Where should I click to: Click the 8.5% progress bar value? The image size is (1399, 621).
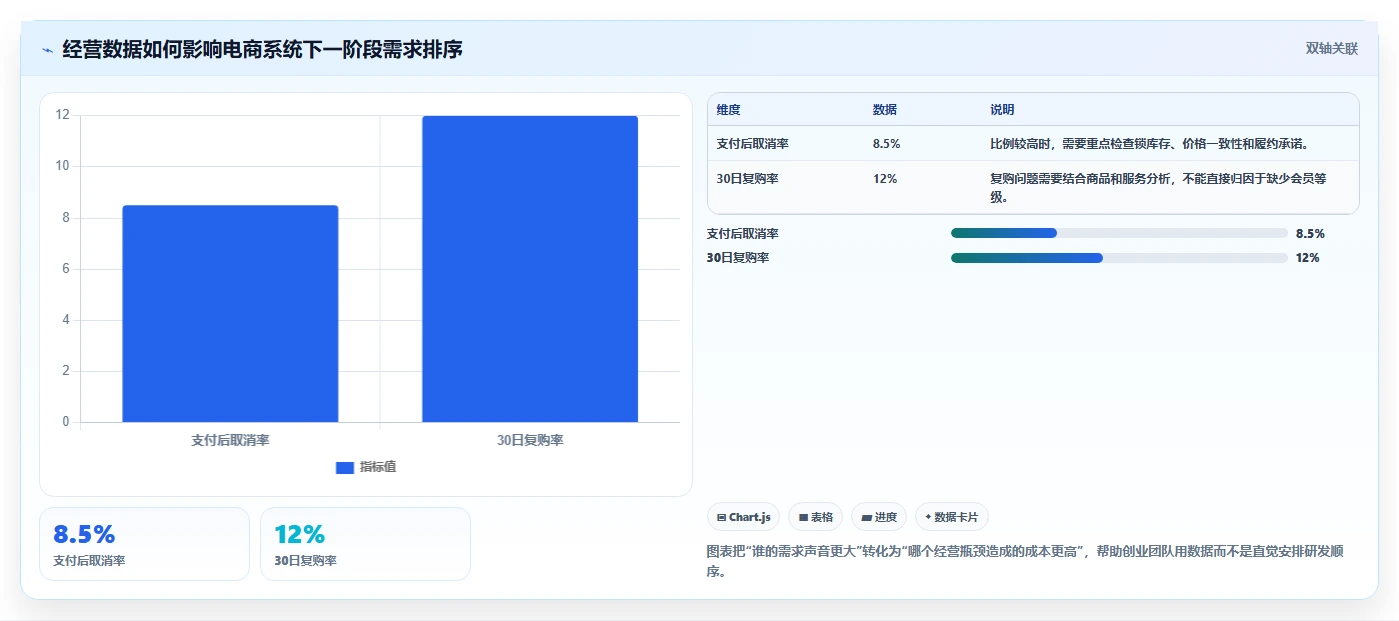[x=1310, y=234]
